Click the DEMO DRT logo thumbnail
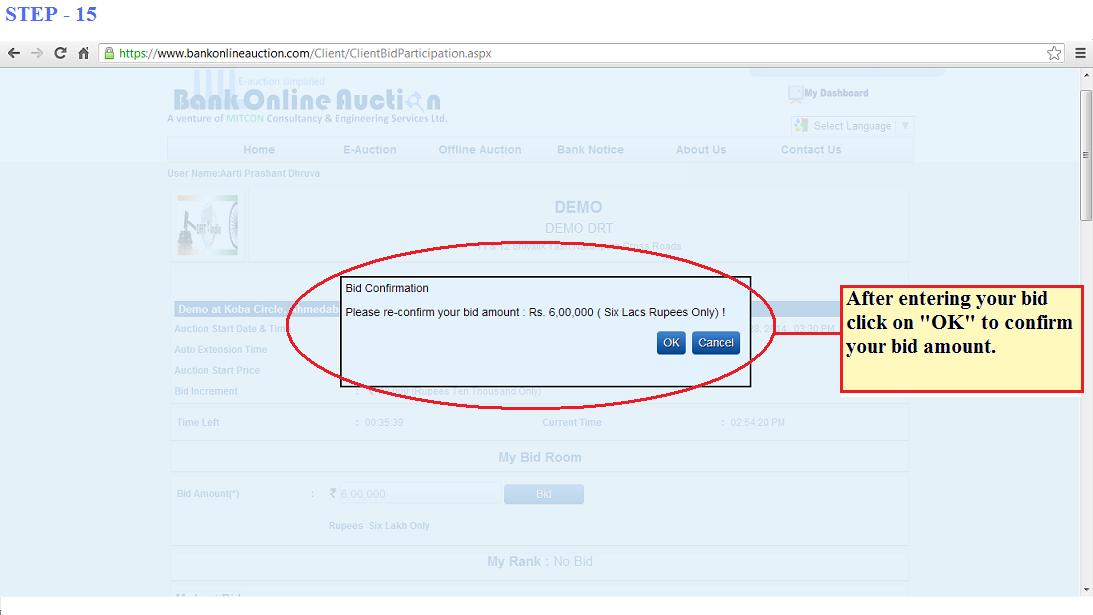 point(207,225)
